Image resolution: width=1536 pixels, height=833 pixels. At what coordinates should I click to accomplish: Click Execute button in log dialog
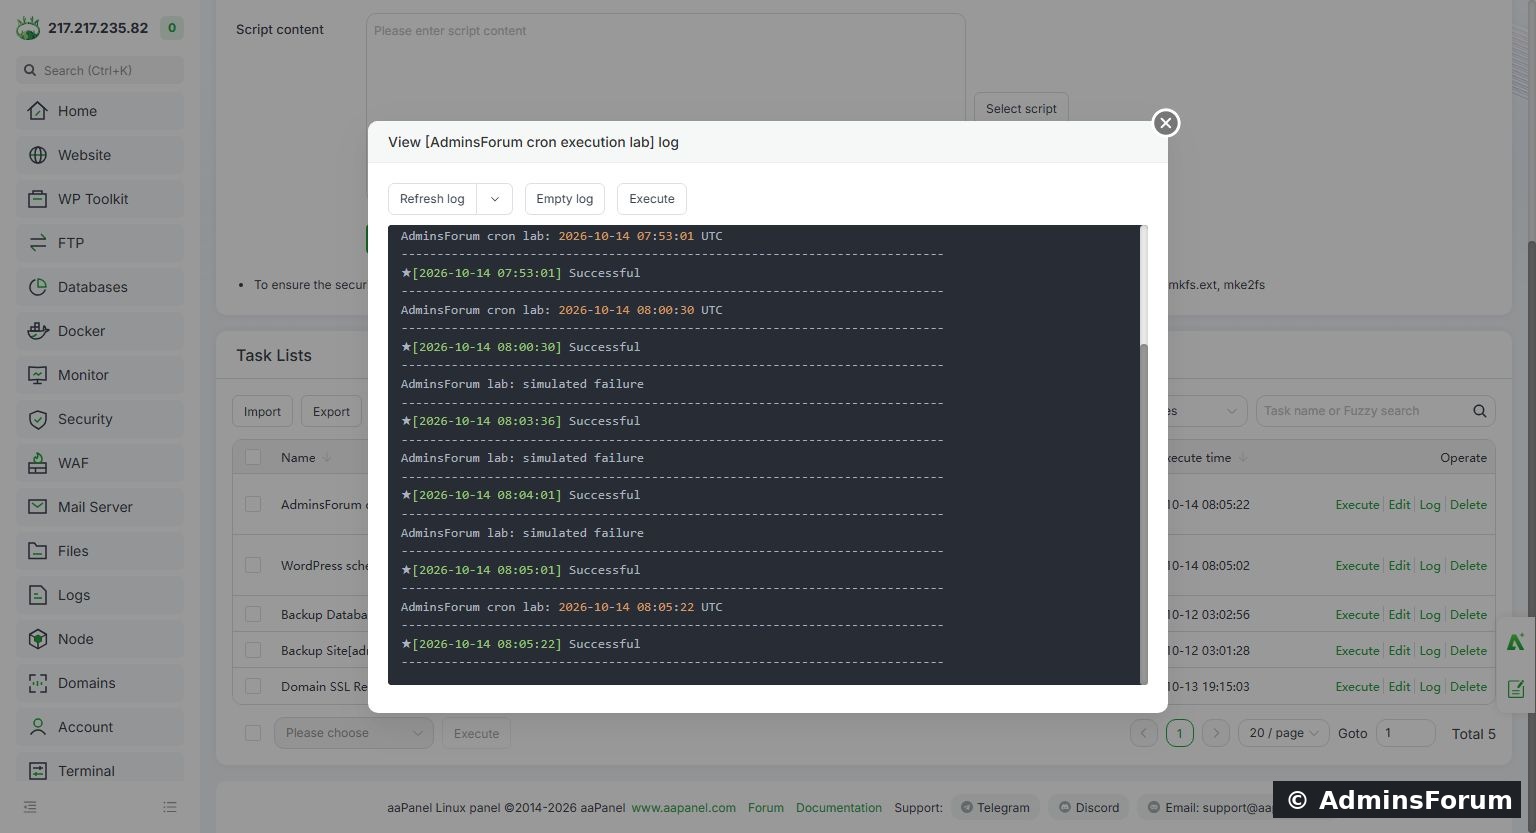point(652,199)
